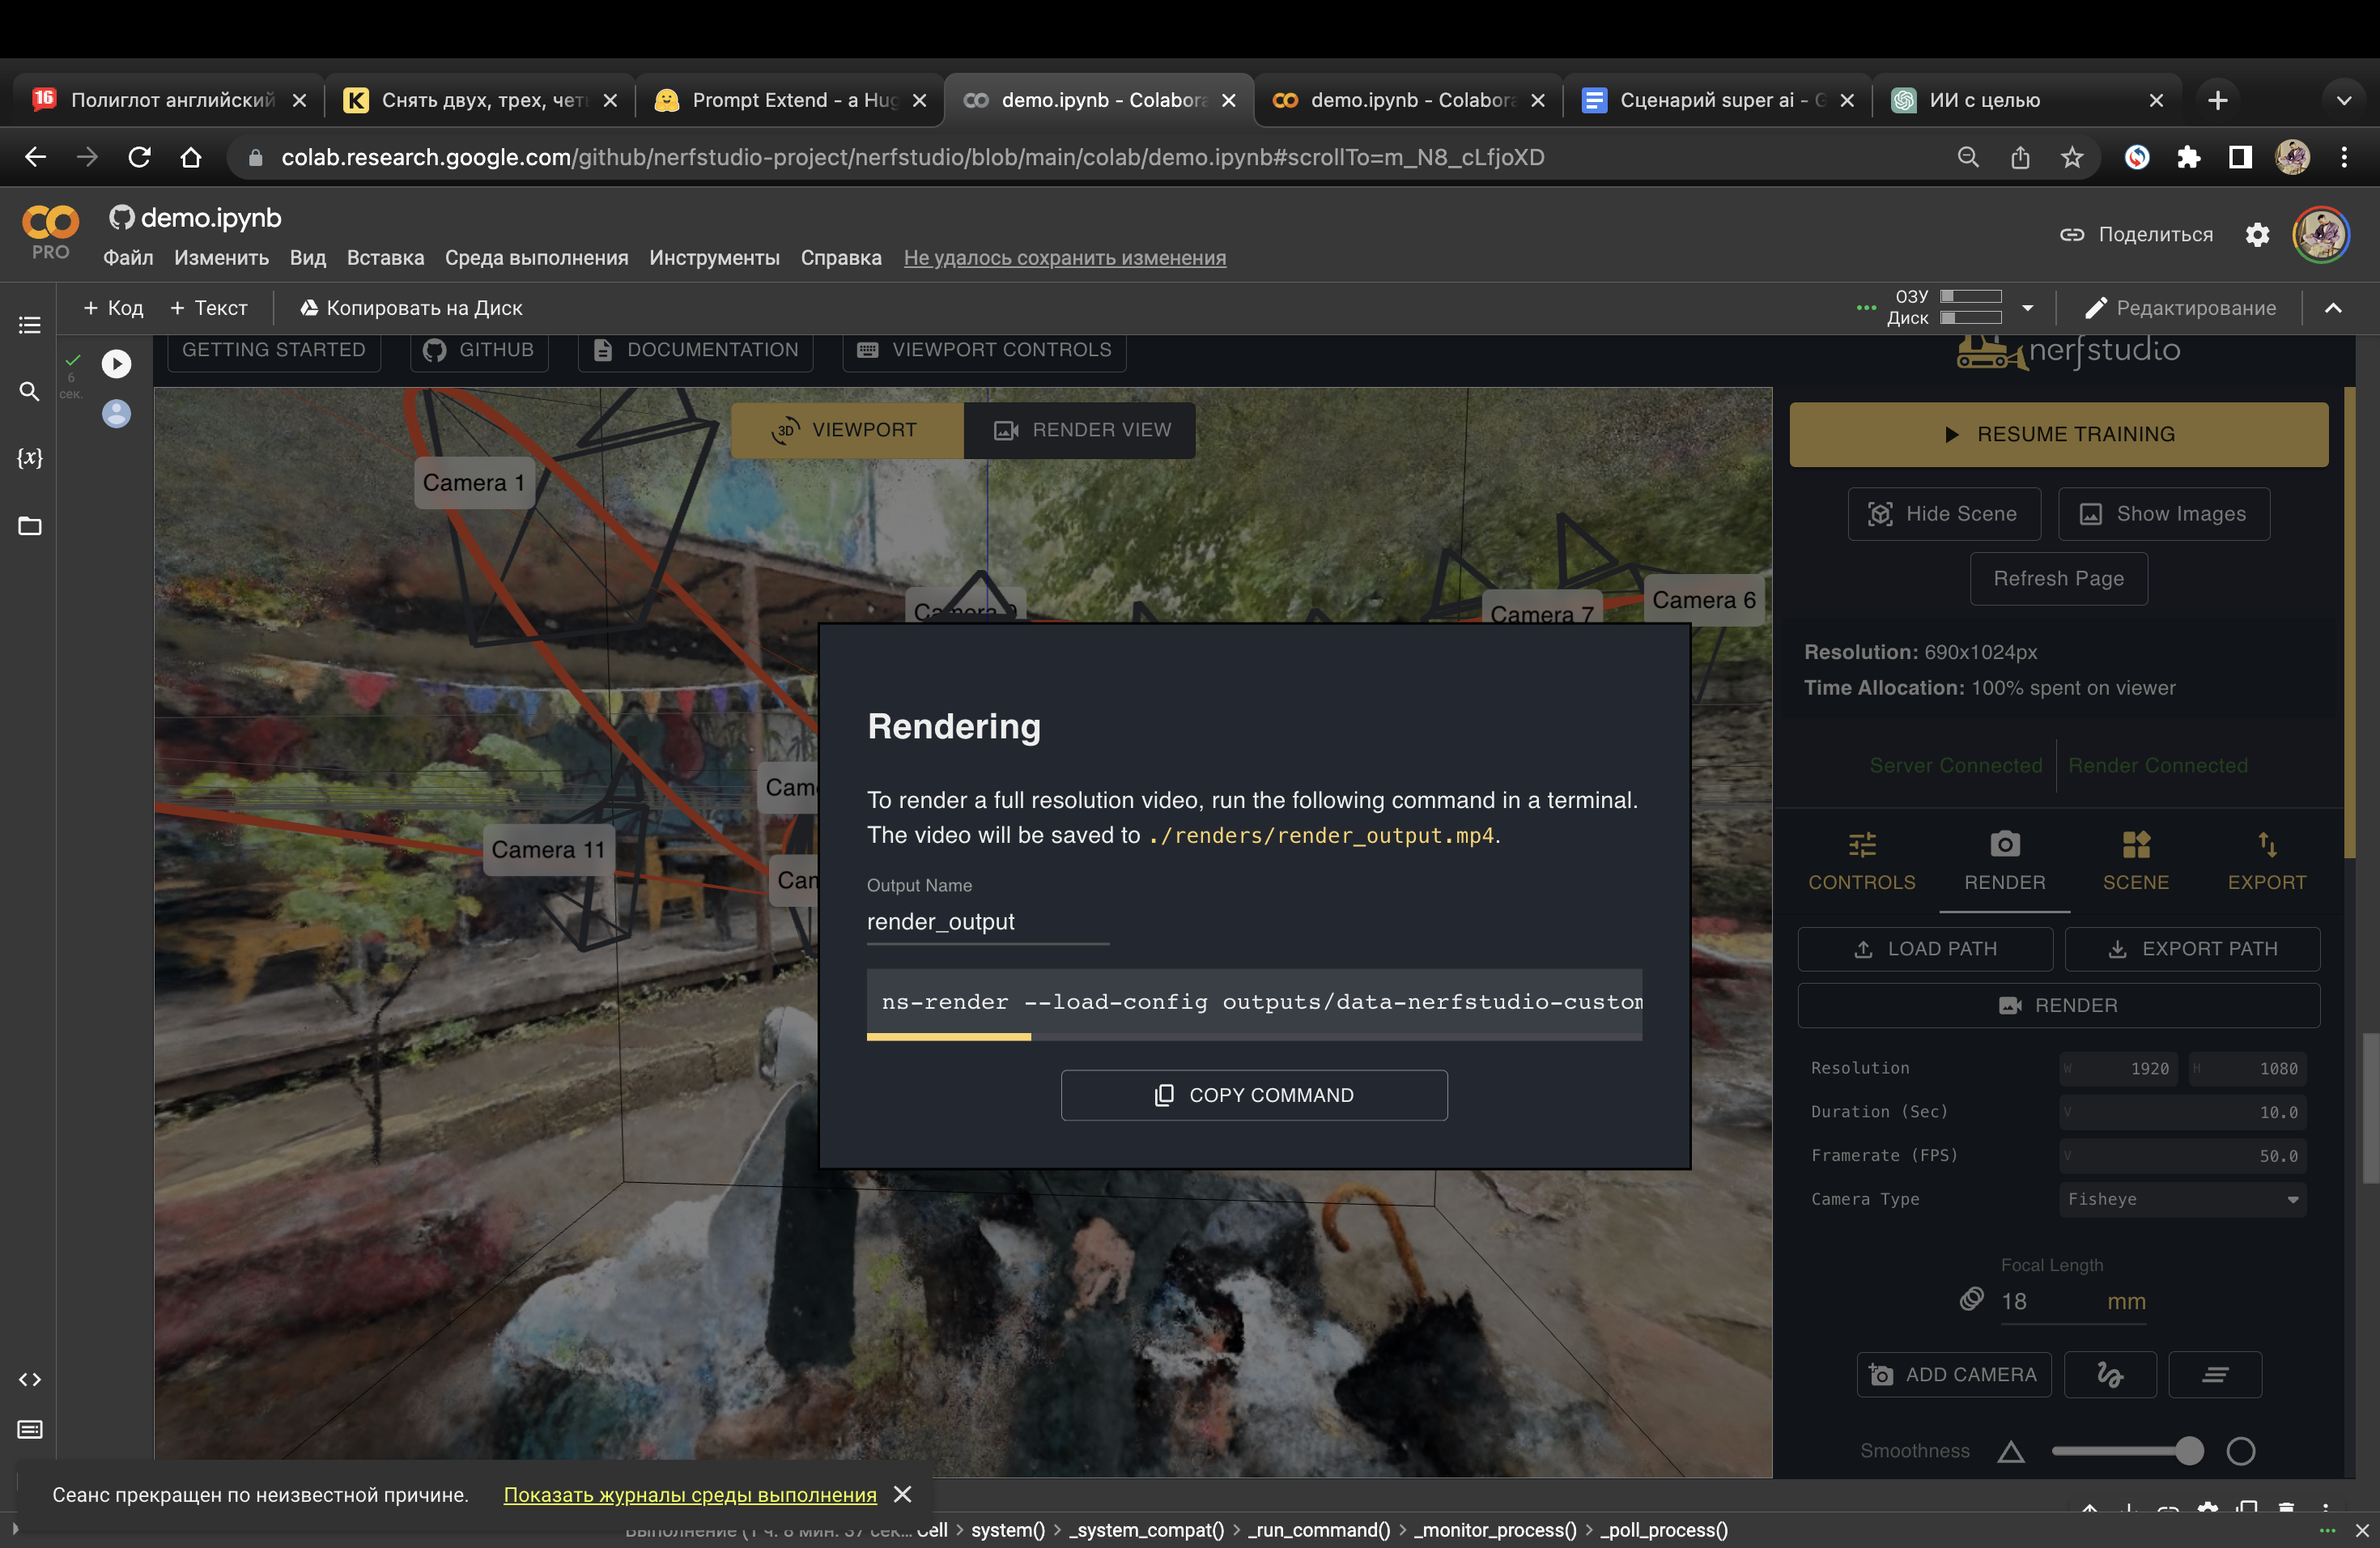The height and width of the screenshot is (1548, 2380).
Task: Open the terminal panel icon in sidebar
Action: 30,1429
